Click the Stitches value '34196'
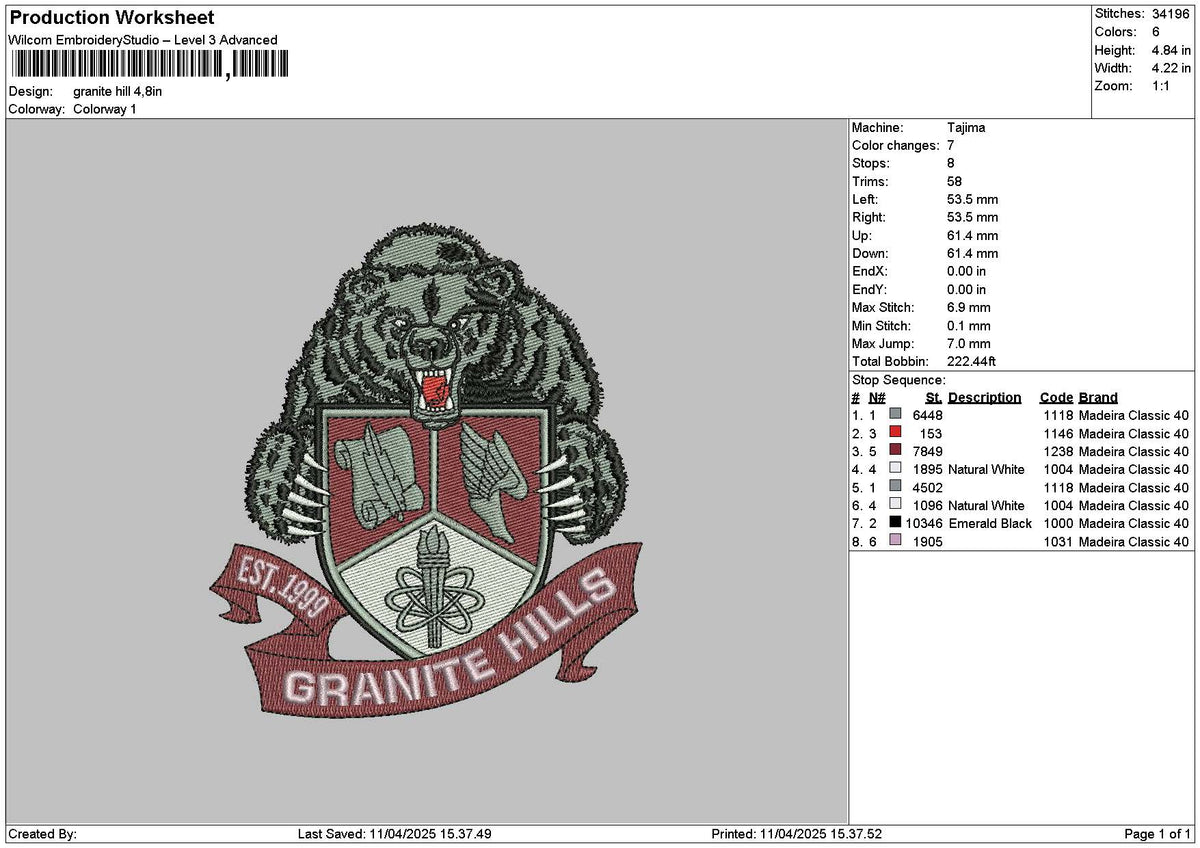This screenshot has height=848, width=1200. pos(1172,14)
